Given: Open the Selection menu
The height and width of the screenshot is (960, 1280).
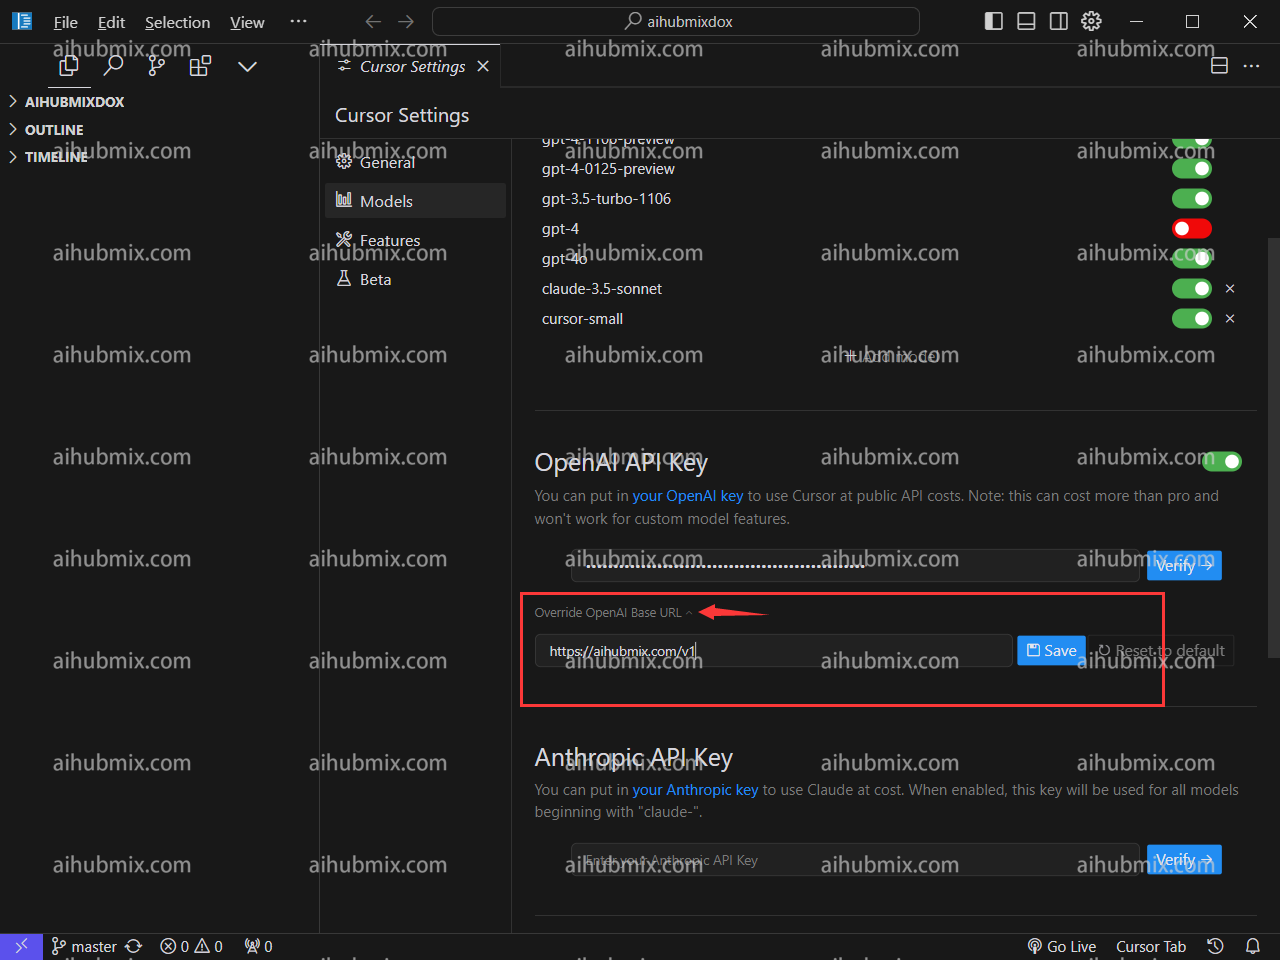Looking at the screenshot, I should click(x=177, y=22).
